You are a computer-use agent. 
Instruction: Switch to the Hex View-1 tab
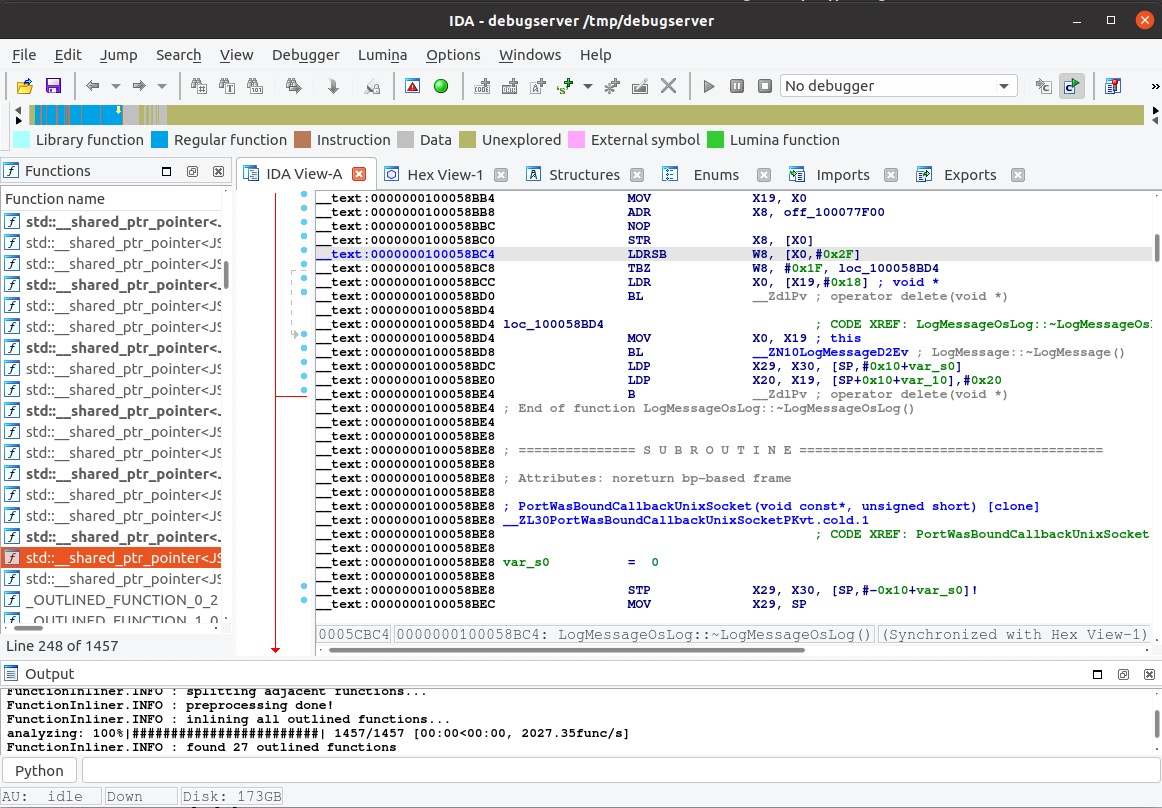(444, 175)
